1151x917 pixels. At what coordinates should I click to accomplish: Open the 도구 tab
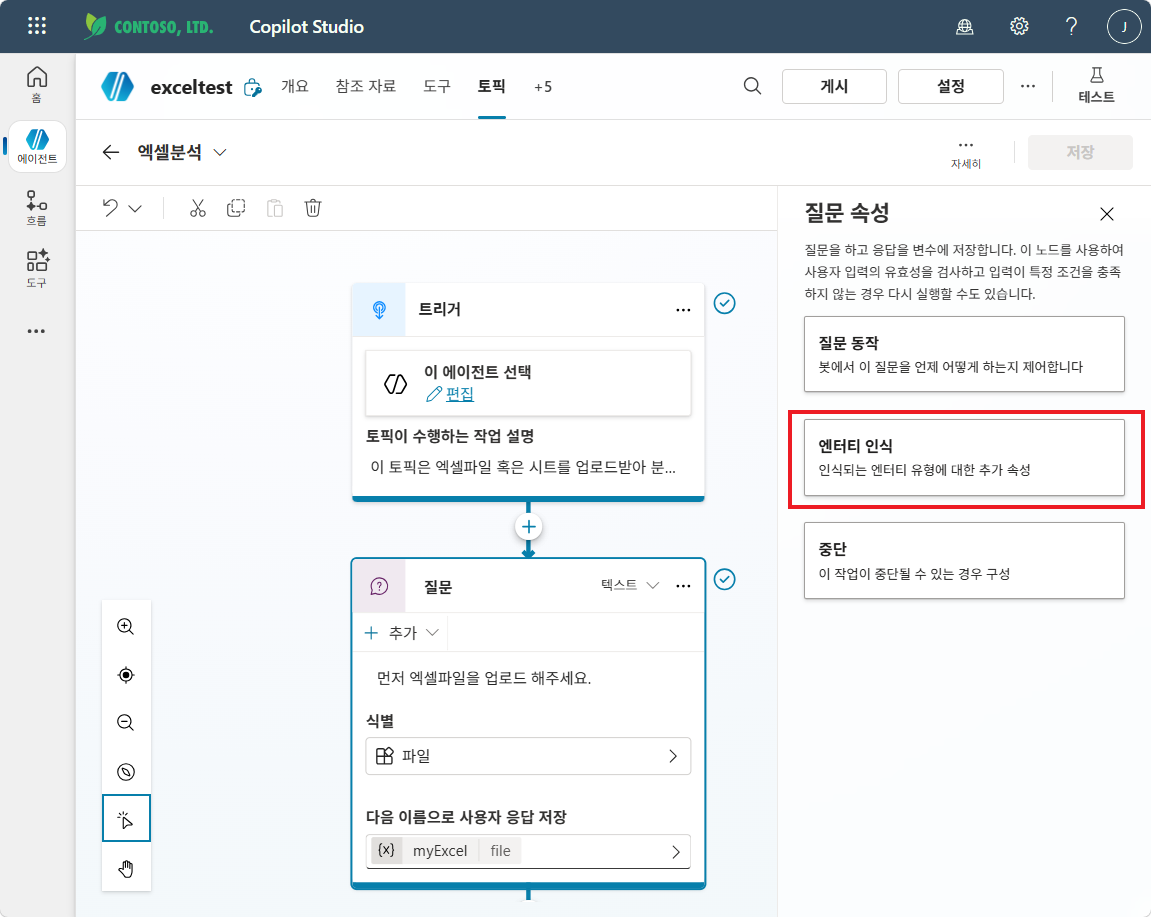pyautogui.click(x=437, y=86)
